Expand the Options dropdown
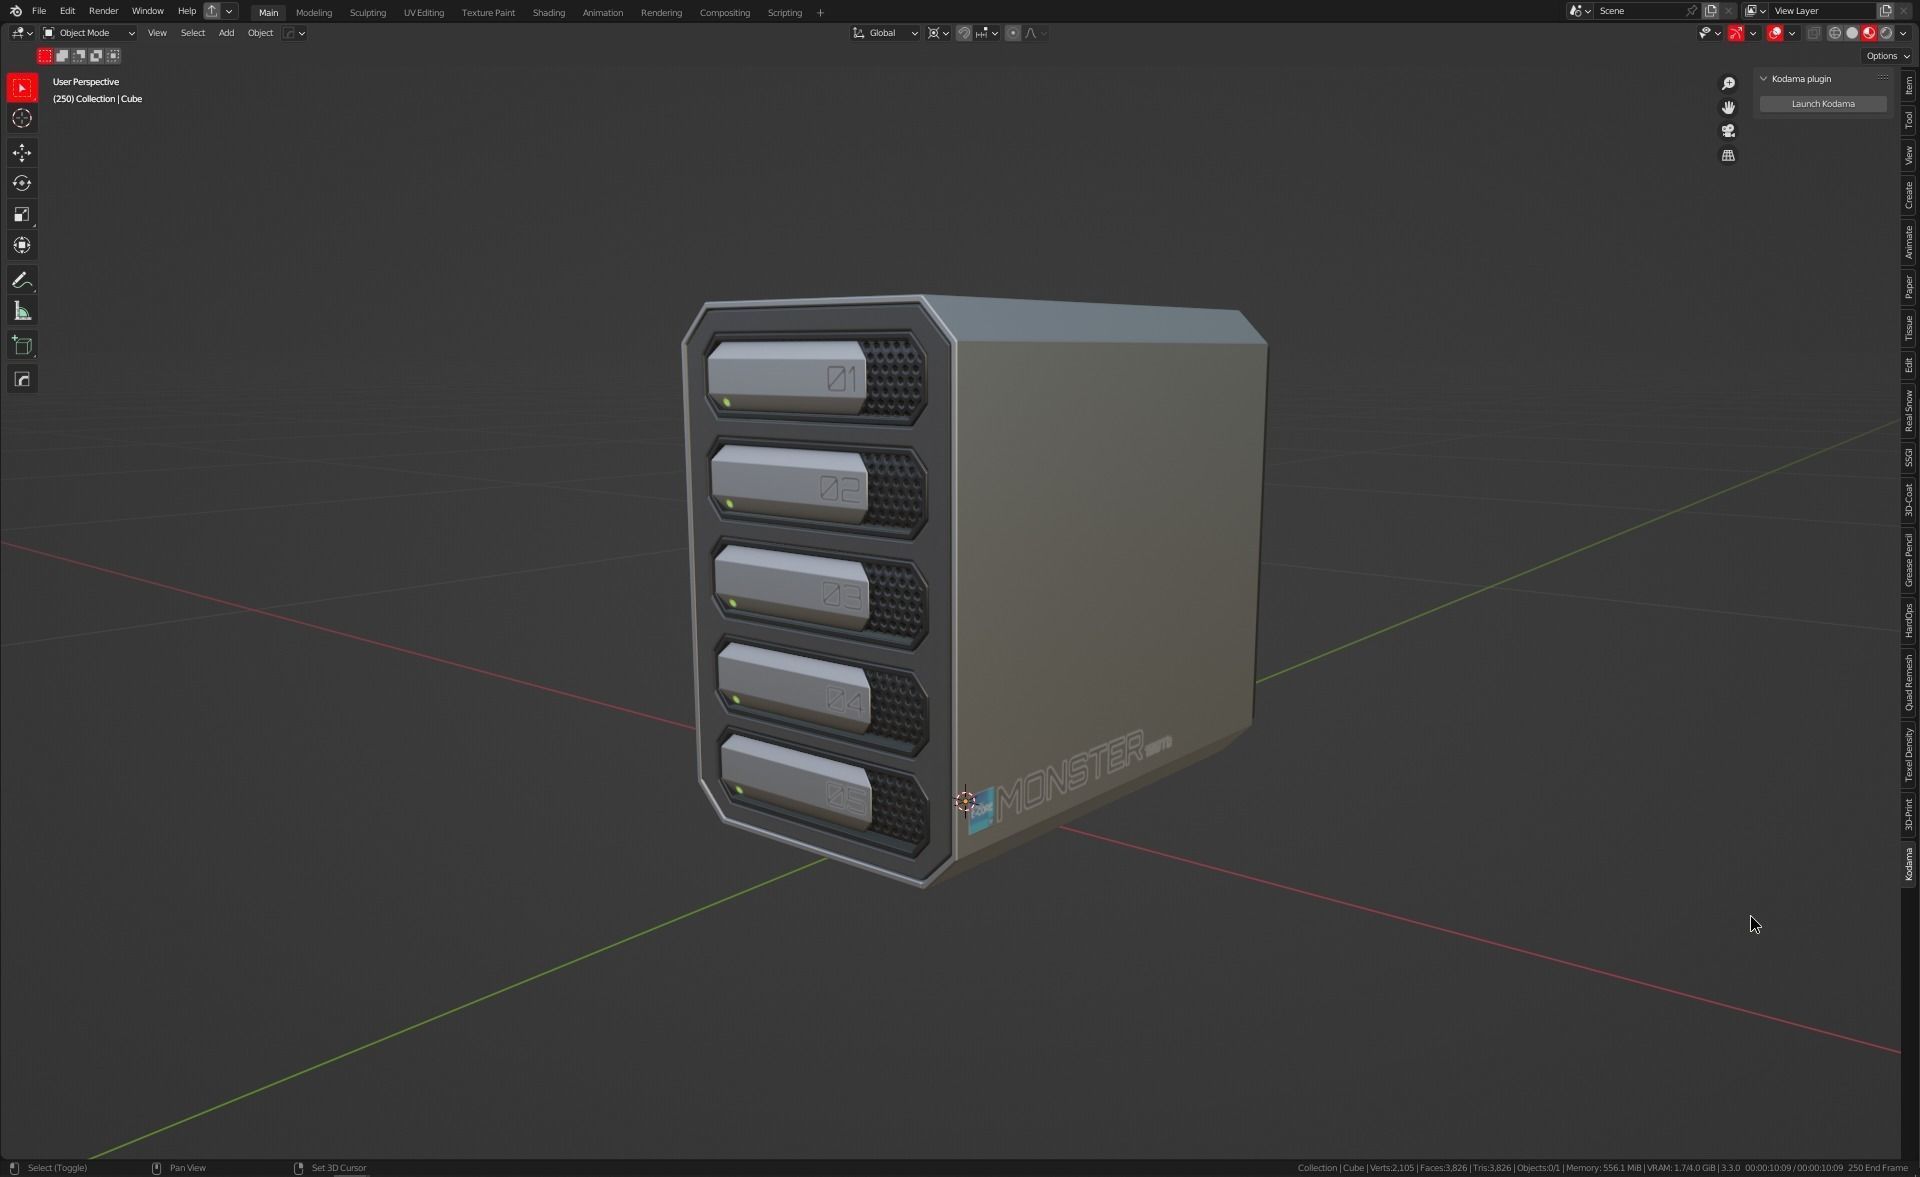This screenshot has width=1920, height=1177. point(1887,56)
